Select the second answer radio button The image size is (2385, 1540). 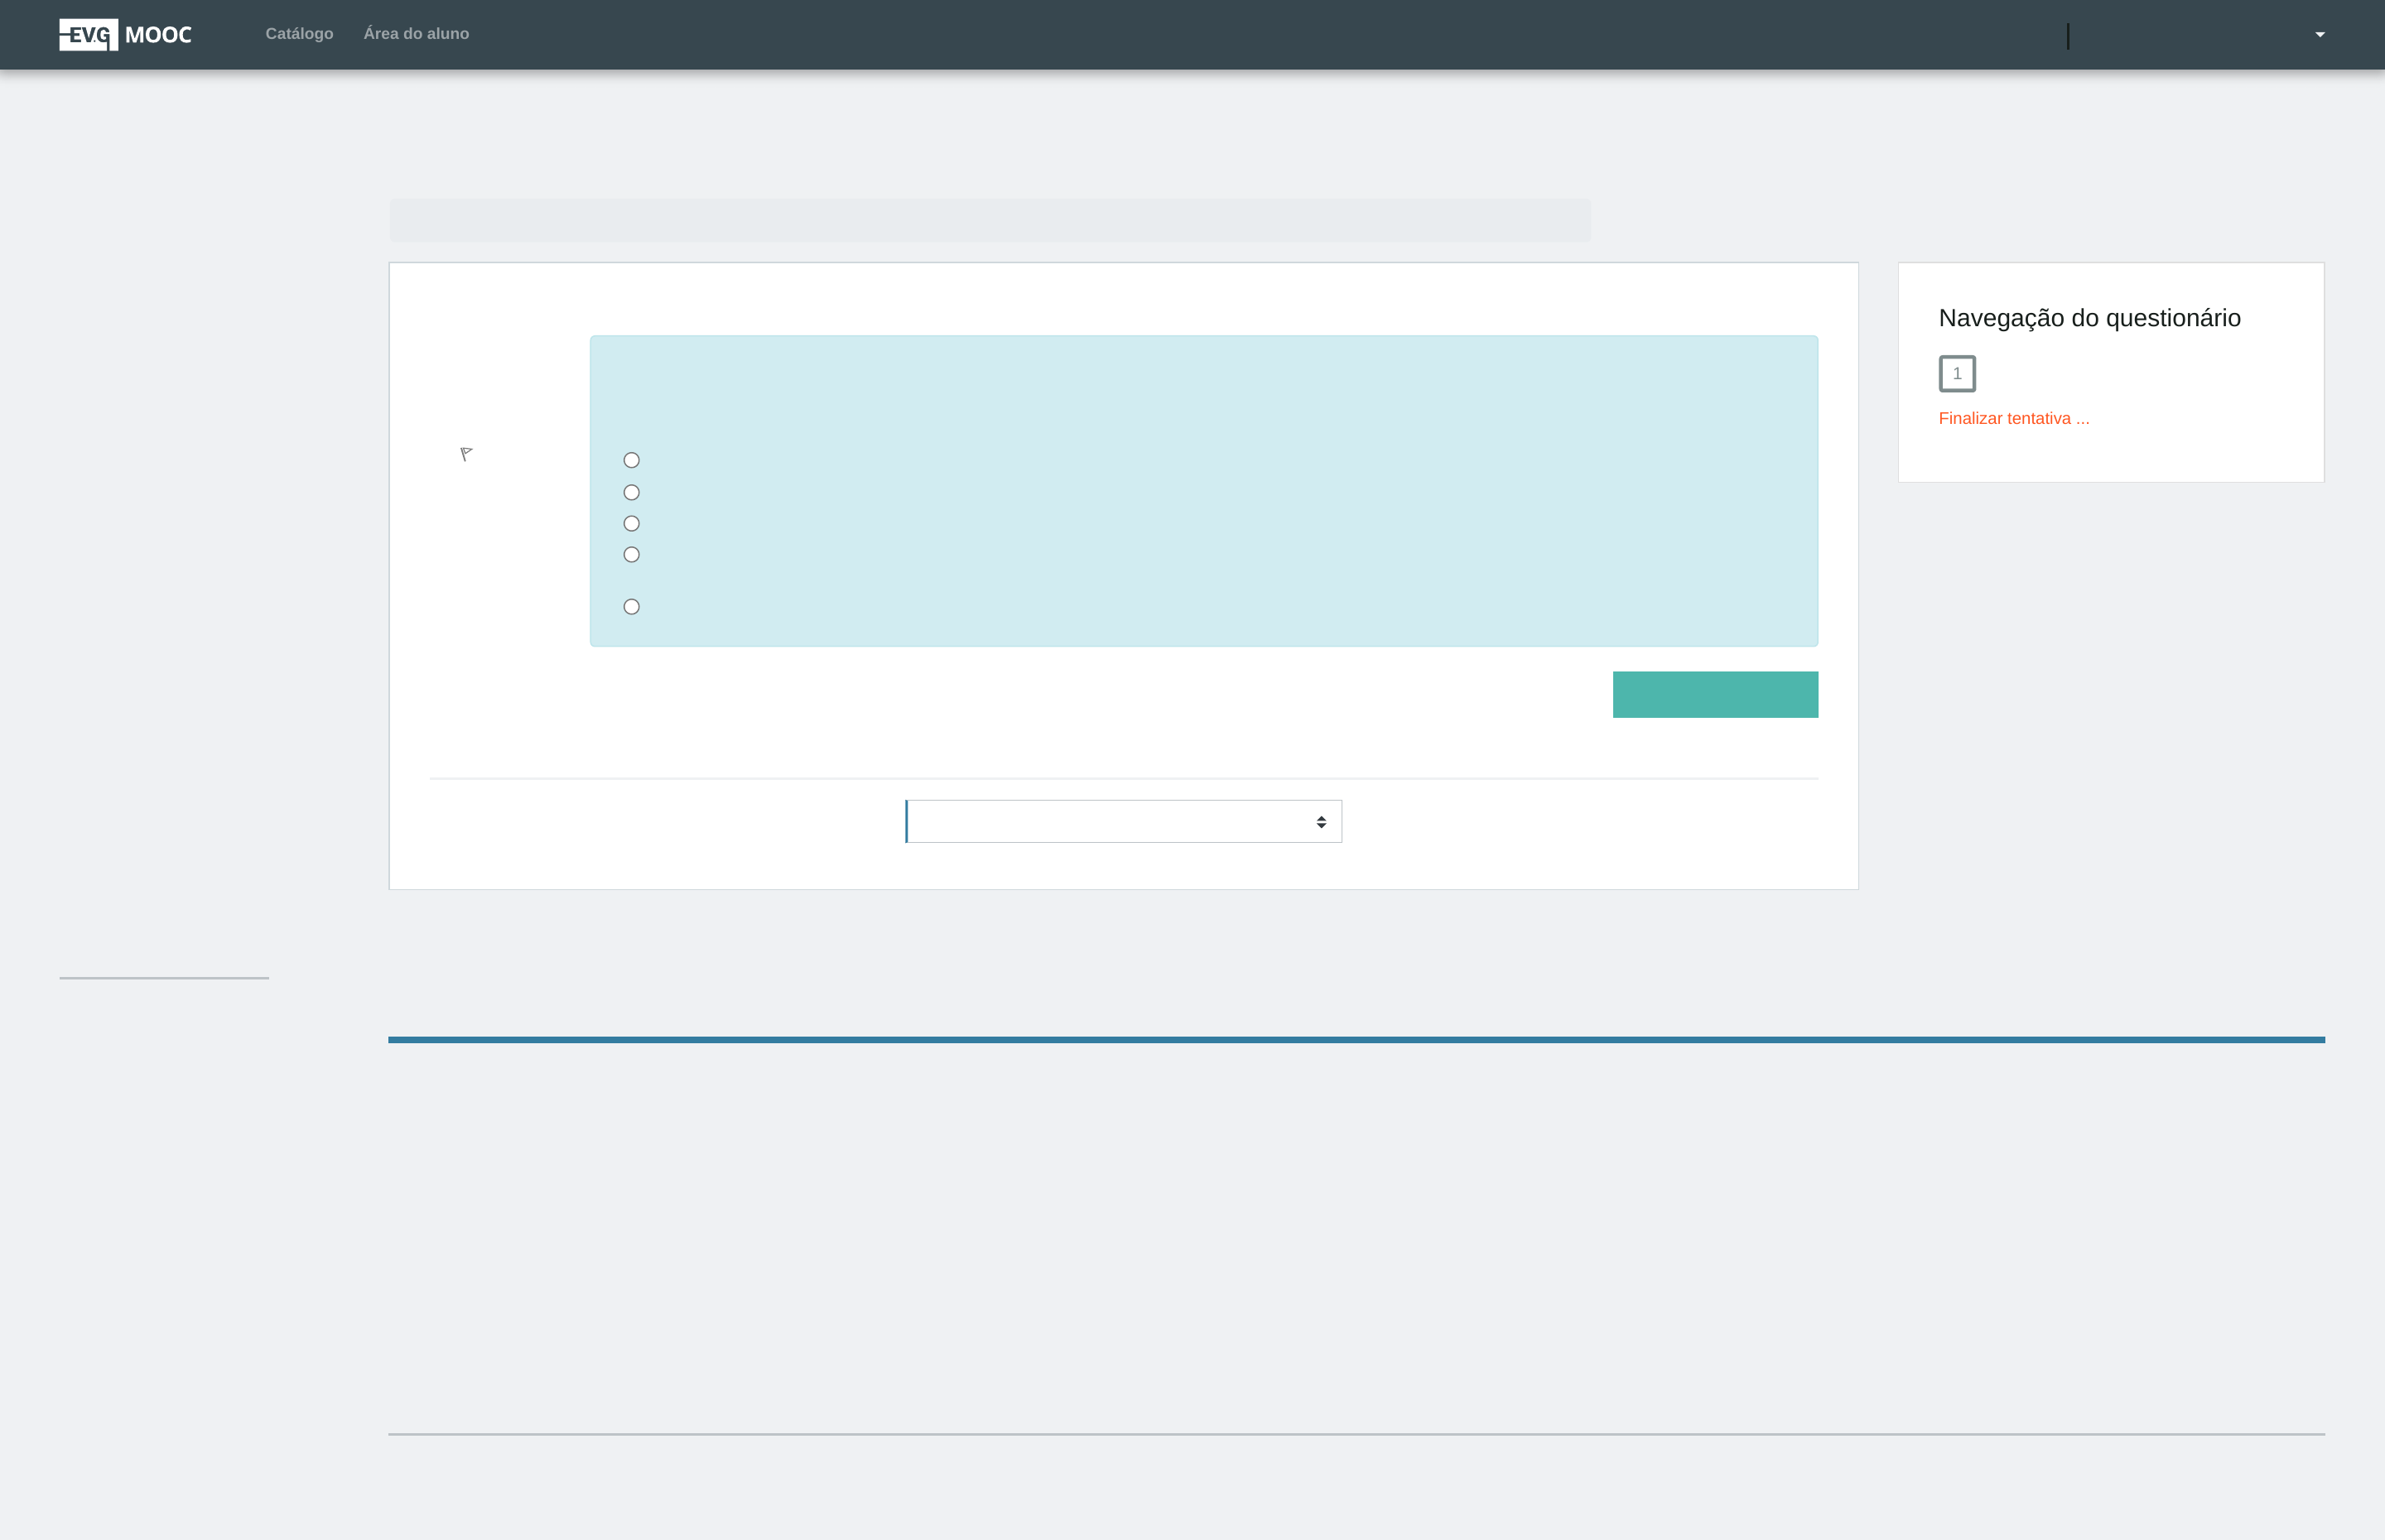(x=631, y=492)
